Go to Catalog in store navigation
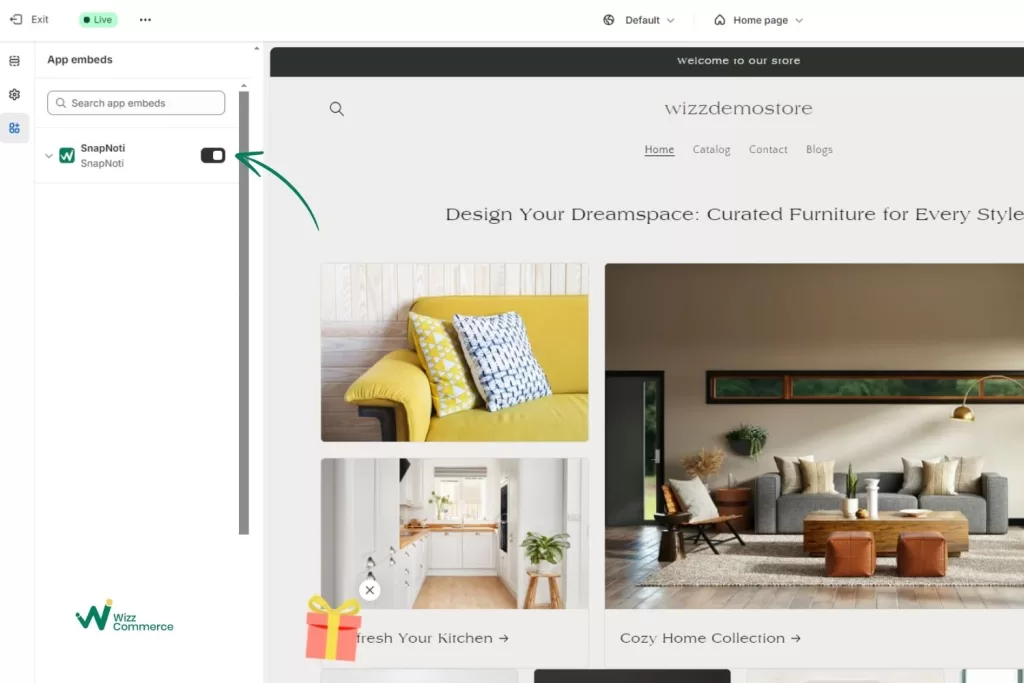The image size is (1024, 683). click(711, 150)
